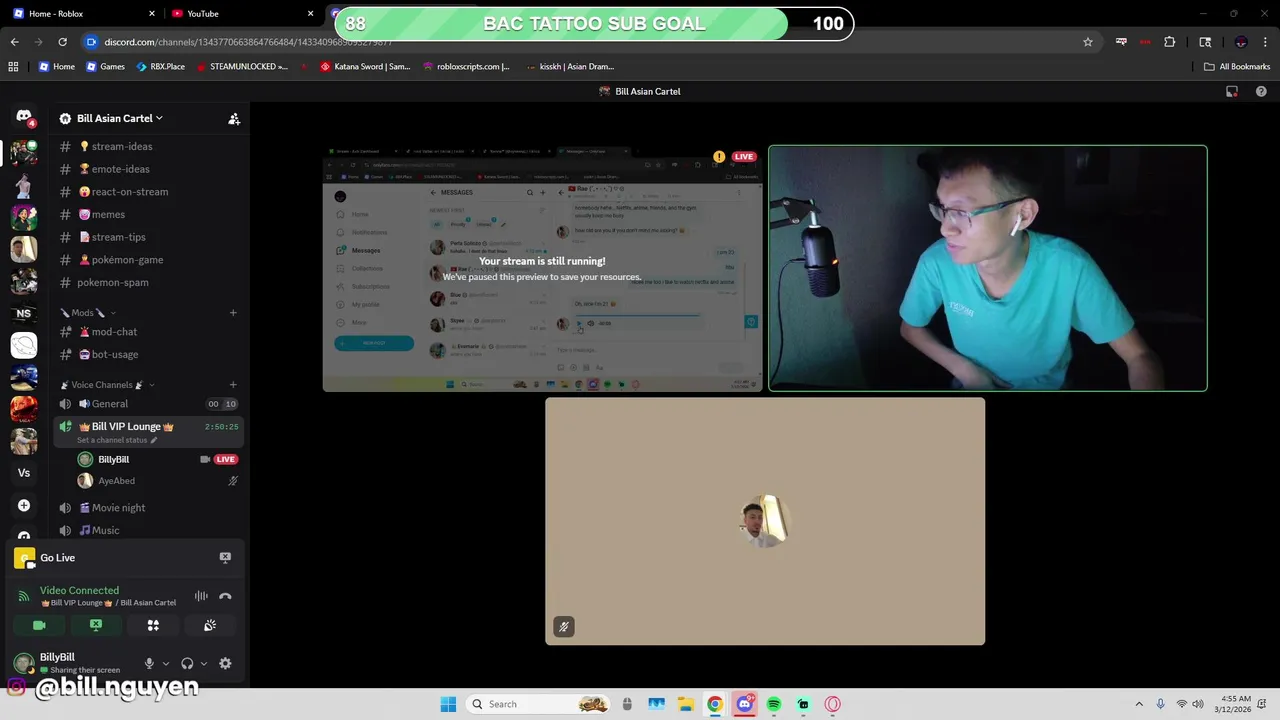Select AyeAbed in voice channel list
This screenshot has height=720, width=1280.
point(158,481)
